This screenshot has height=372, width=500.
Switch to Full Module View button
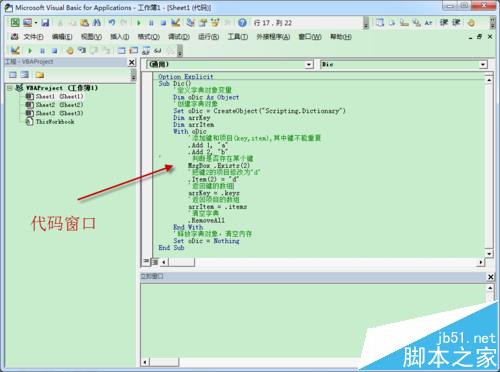coord(154,262)
